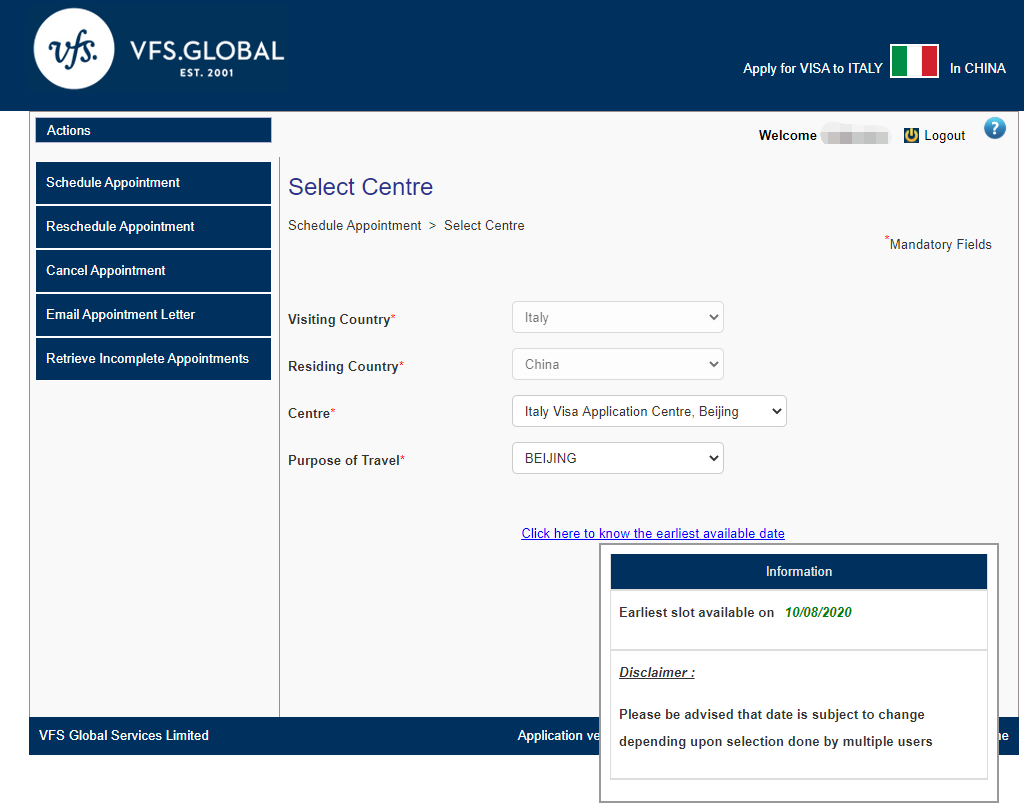The image size is (1024, 806).
Task: Click the In CHINA header text
Action: (x=978, y=68)
